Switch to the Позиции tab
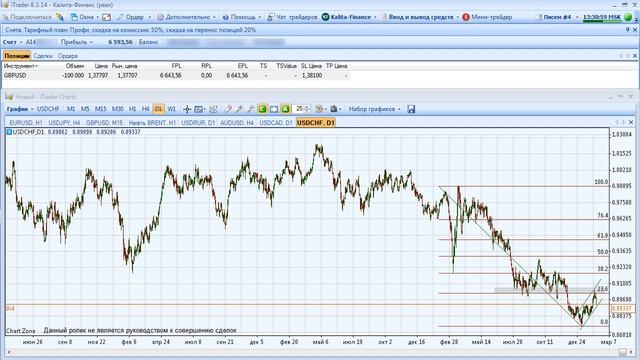 pos(17,56)
